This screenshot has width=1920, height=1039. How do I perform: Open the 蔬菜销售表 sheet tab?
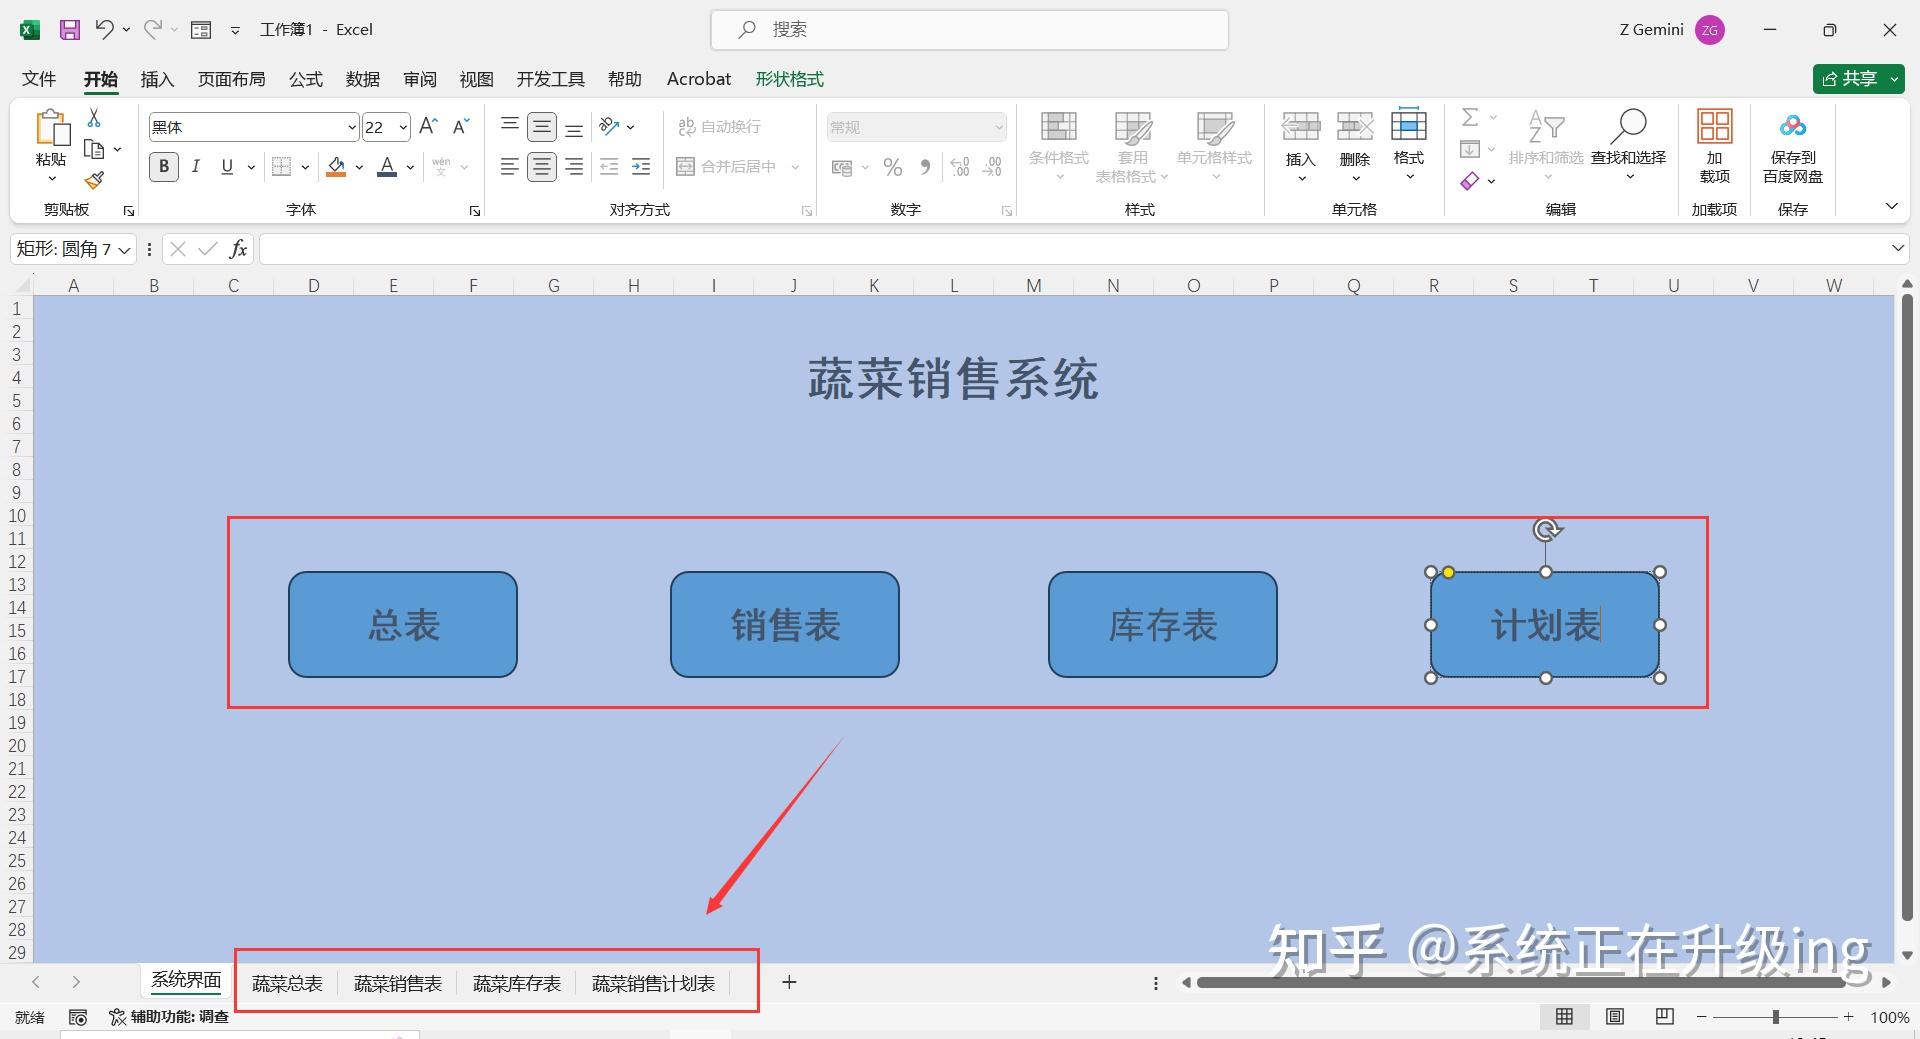[x=398, y=982]
